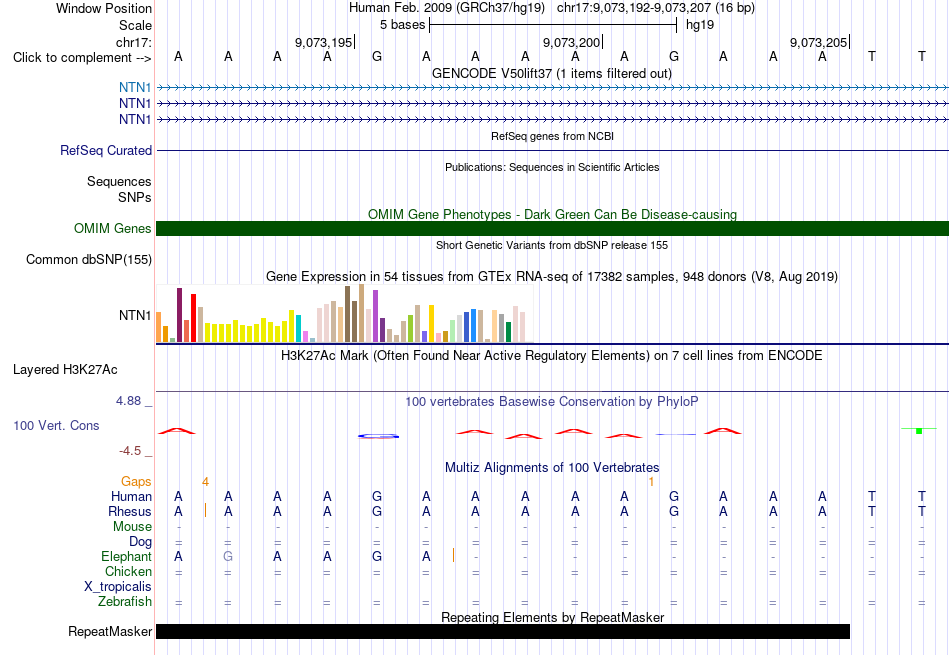Click the Sequences subtrack label
This screenshot has height=655, width=950.
pos(119,181)
